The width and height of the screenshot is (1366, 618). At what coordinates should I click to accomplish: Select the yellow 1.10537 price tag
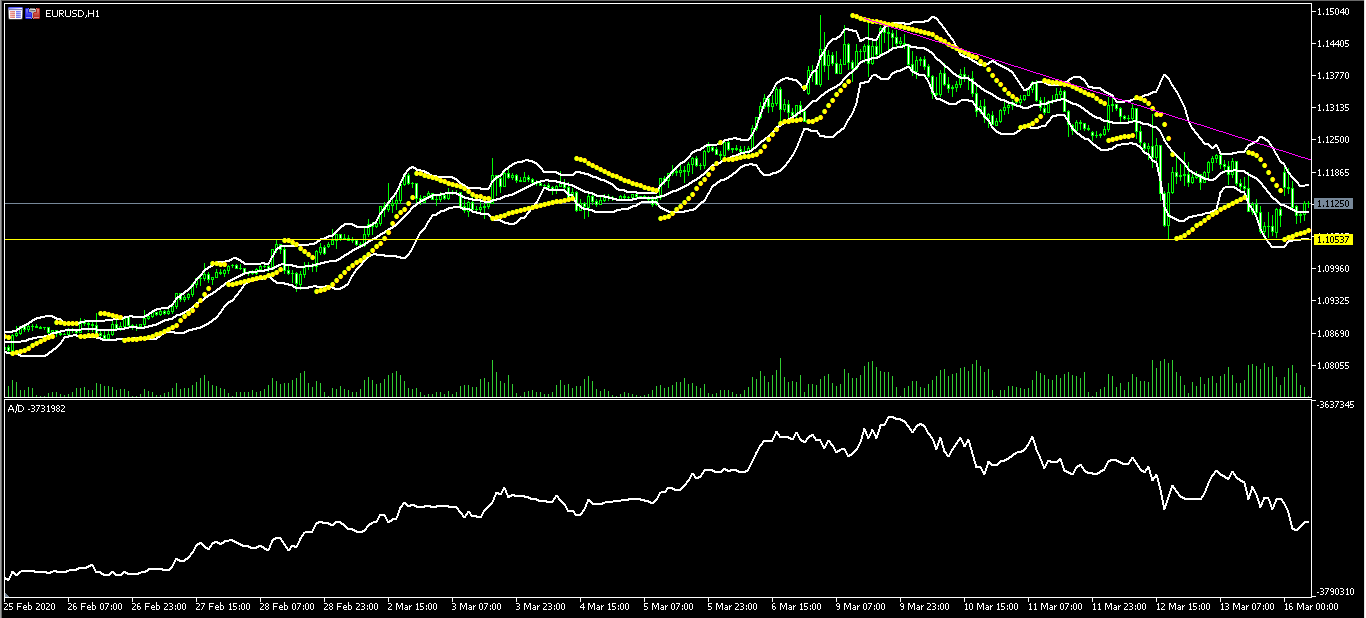pos(1334,239)
